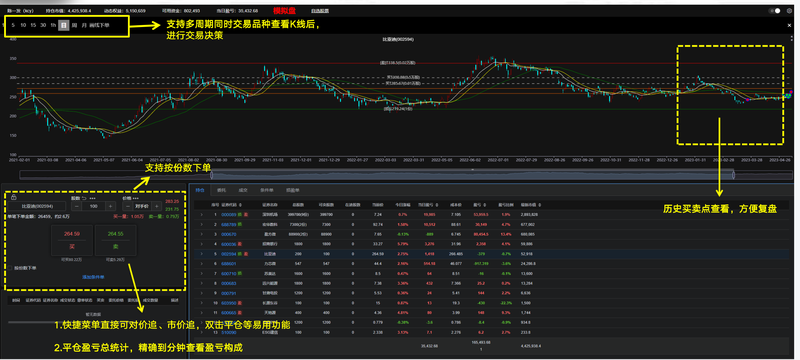Enable the 按份数下单 checkbox
The width and height of the screenshot is (800, 360).
[x=10, y=268]
